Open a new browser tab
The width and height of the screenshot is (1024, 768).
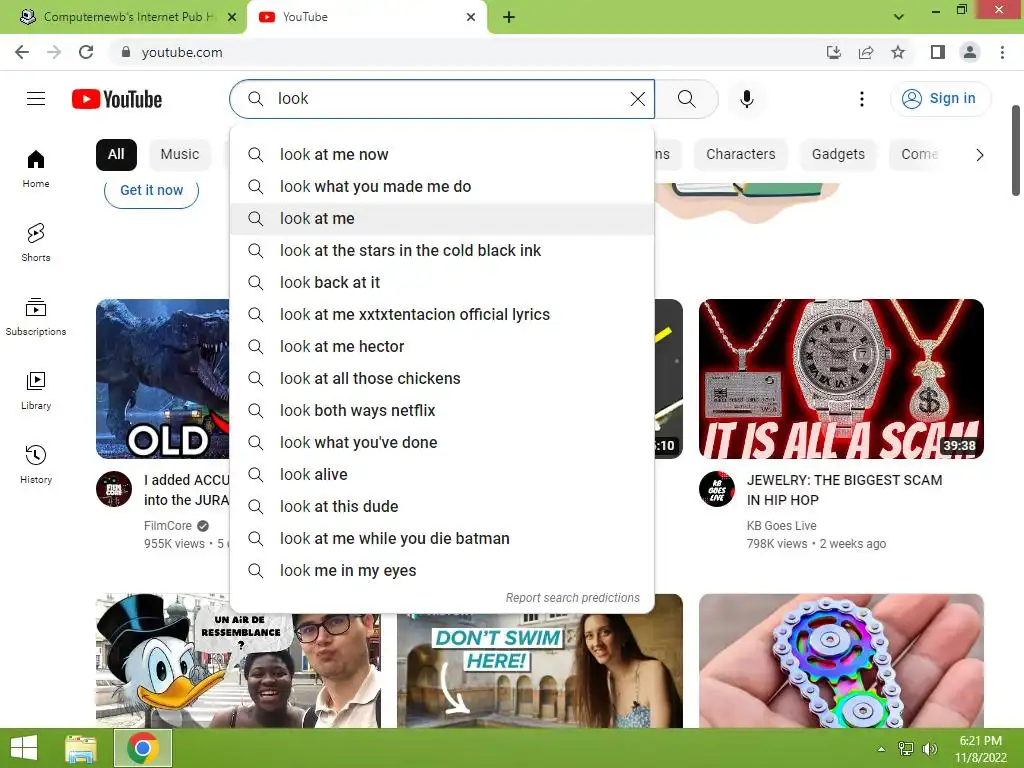(x=509, y=17)
